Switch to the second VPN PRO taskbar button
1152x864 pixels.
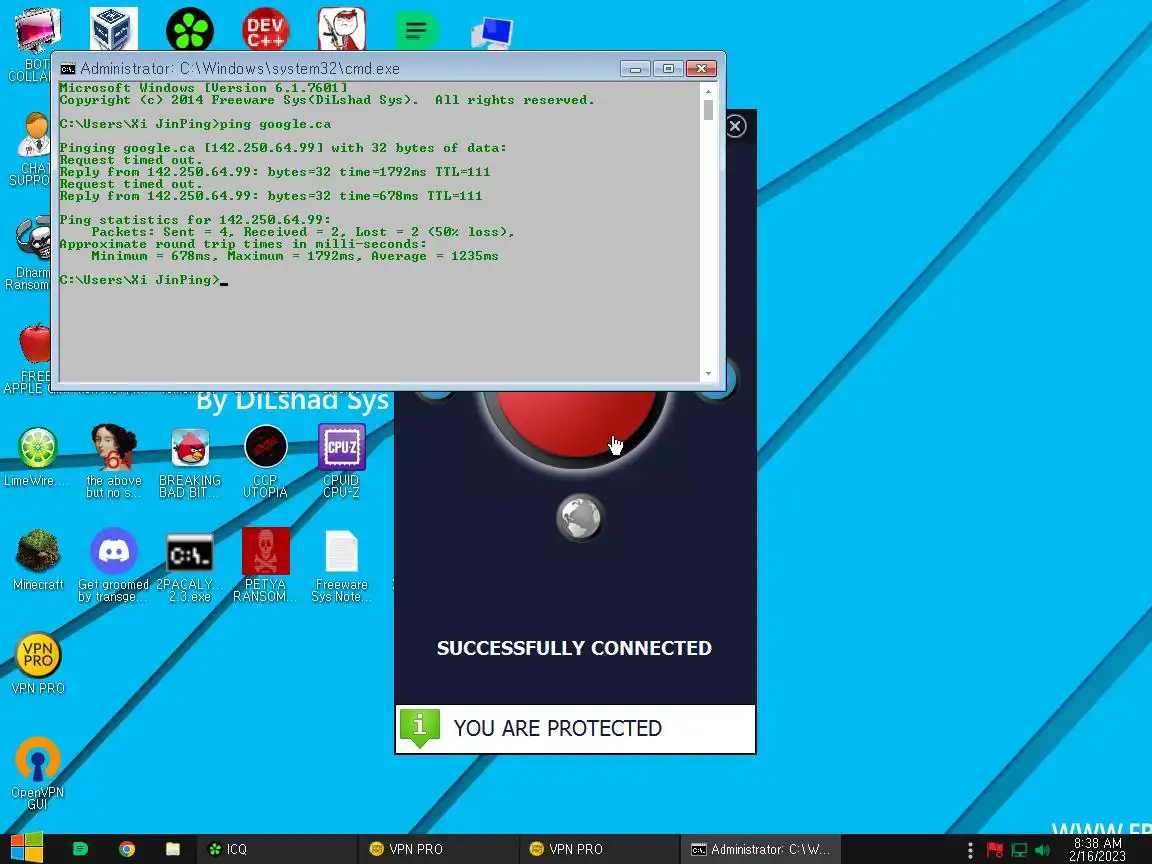tap(599, 849)
